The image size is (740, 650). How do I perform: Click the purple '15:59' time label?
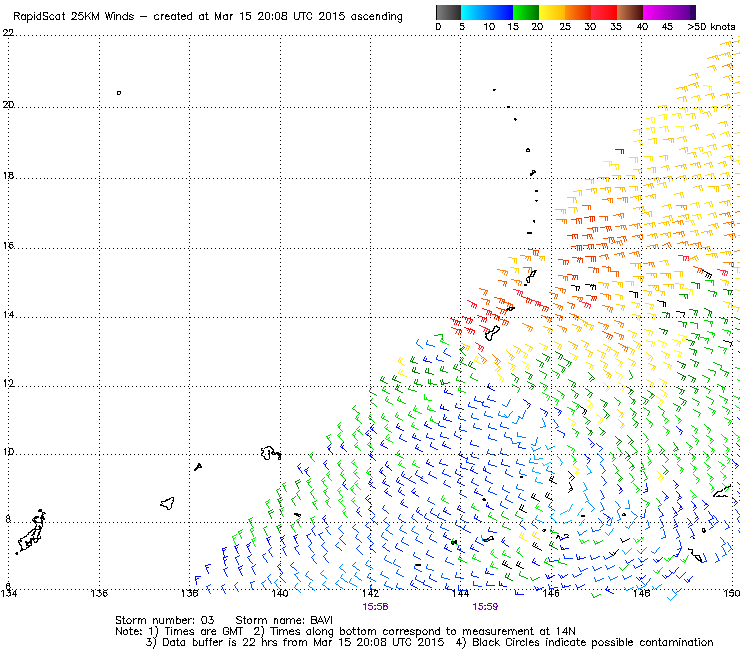click(485, 607)
